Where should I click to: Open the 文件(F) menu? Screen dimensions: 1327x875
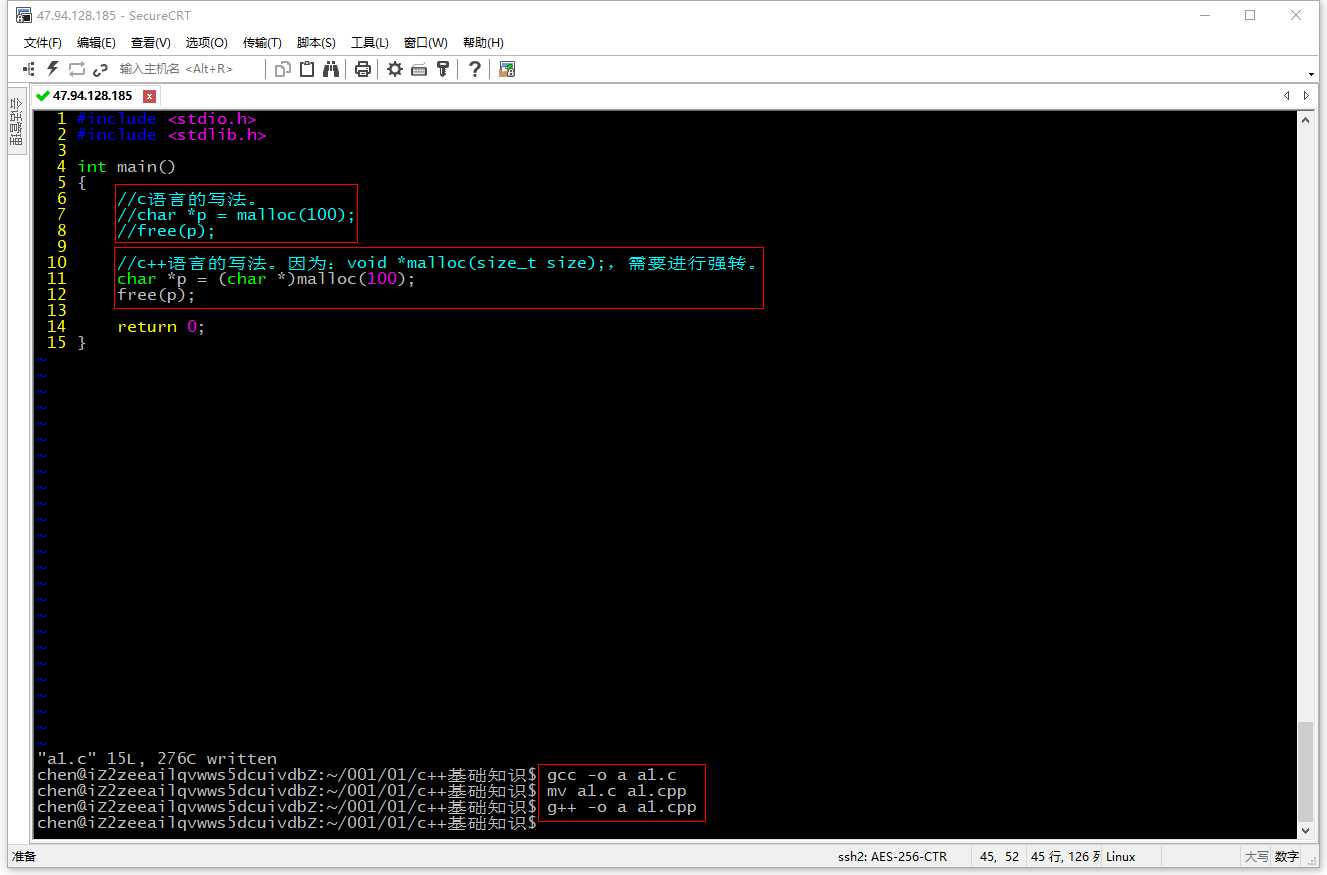tap(43, 43)
